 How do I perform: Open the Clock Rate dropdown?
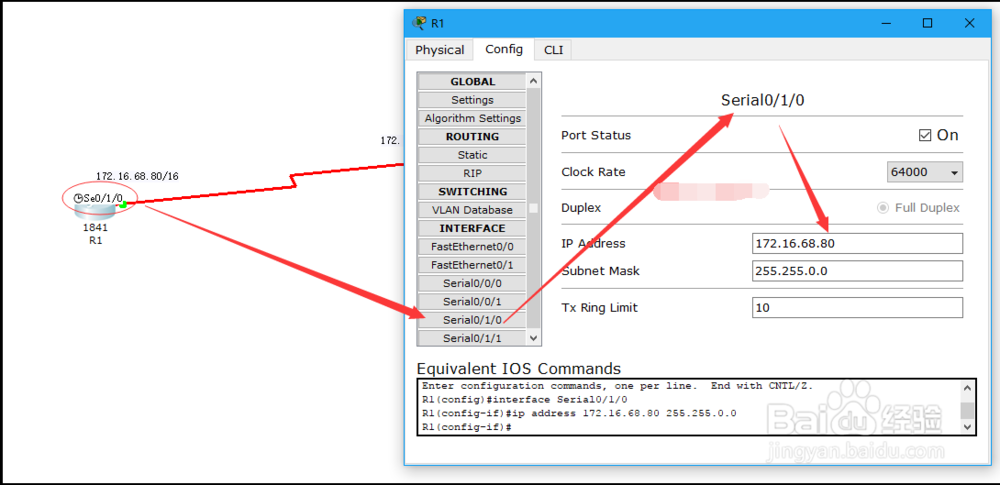click(925, 172)
